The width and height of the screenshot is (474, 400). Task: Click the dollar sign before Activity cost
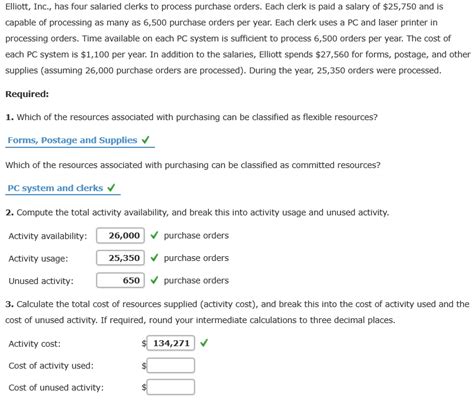point(144,343)
